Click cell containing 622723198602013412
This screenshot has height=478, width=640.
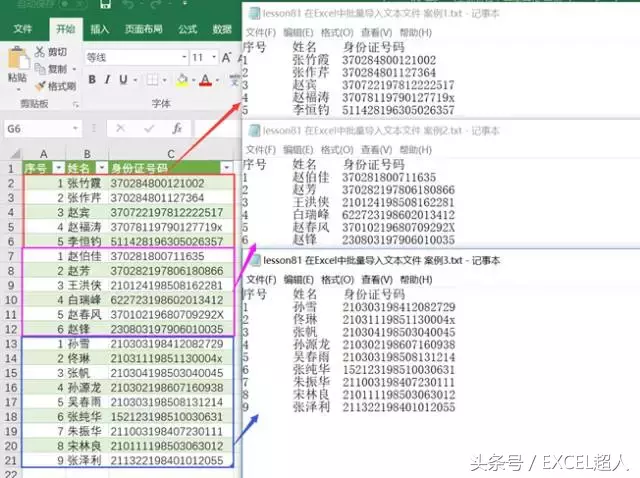[171, 300]
